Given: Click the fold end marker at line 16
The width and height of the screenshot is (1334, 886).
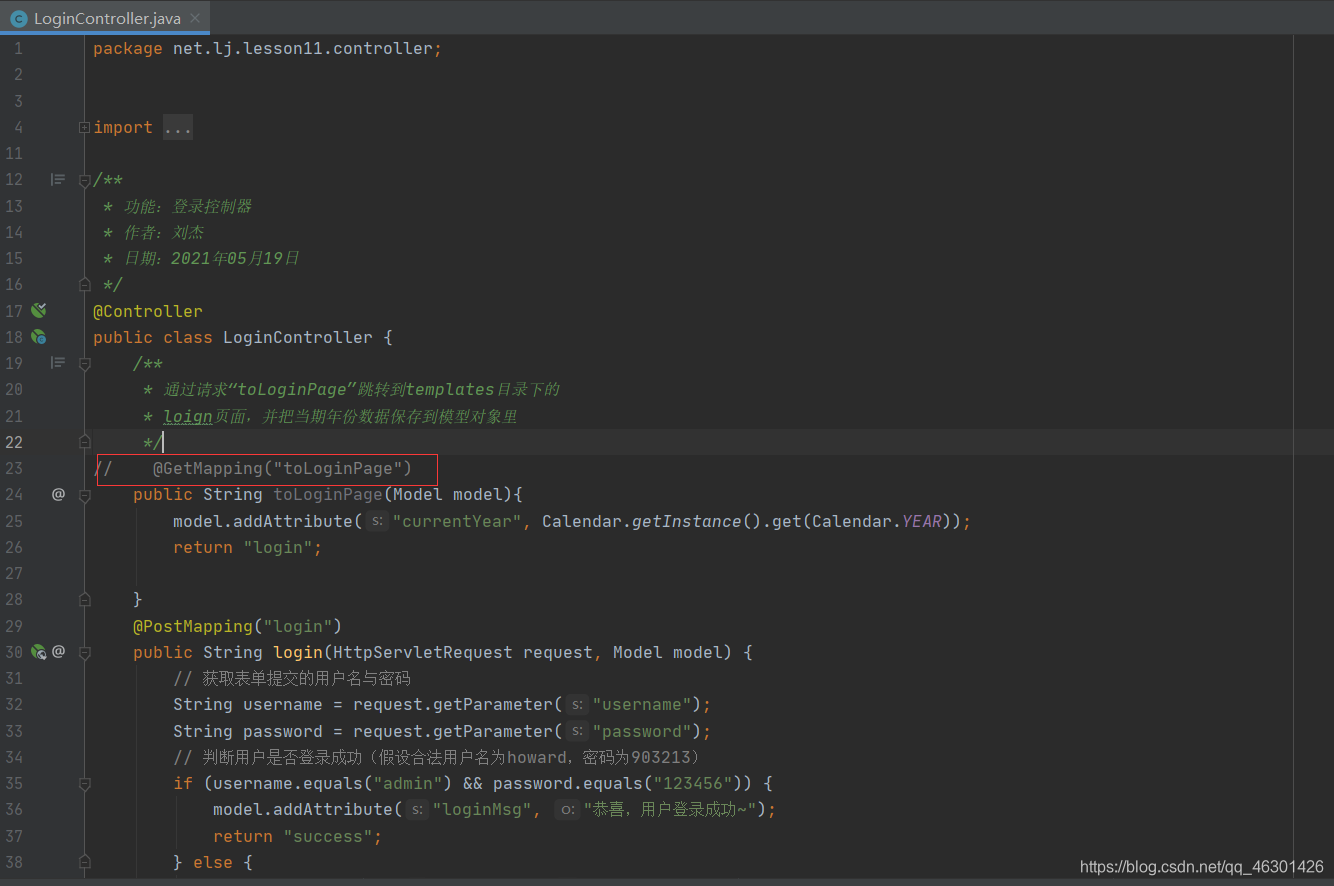Looking at the screenshot, I should 85,285.
